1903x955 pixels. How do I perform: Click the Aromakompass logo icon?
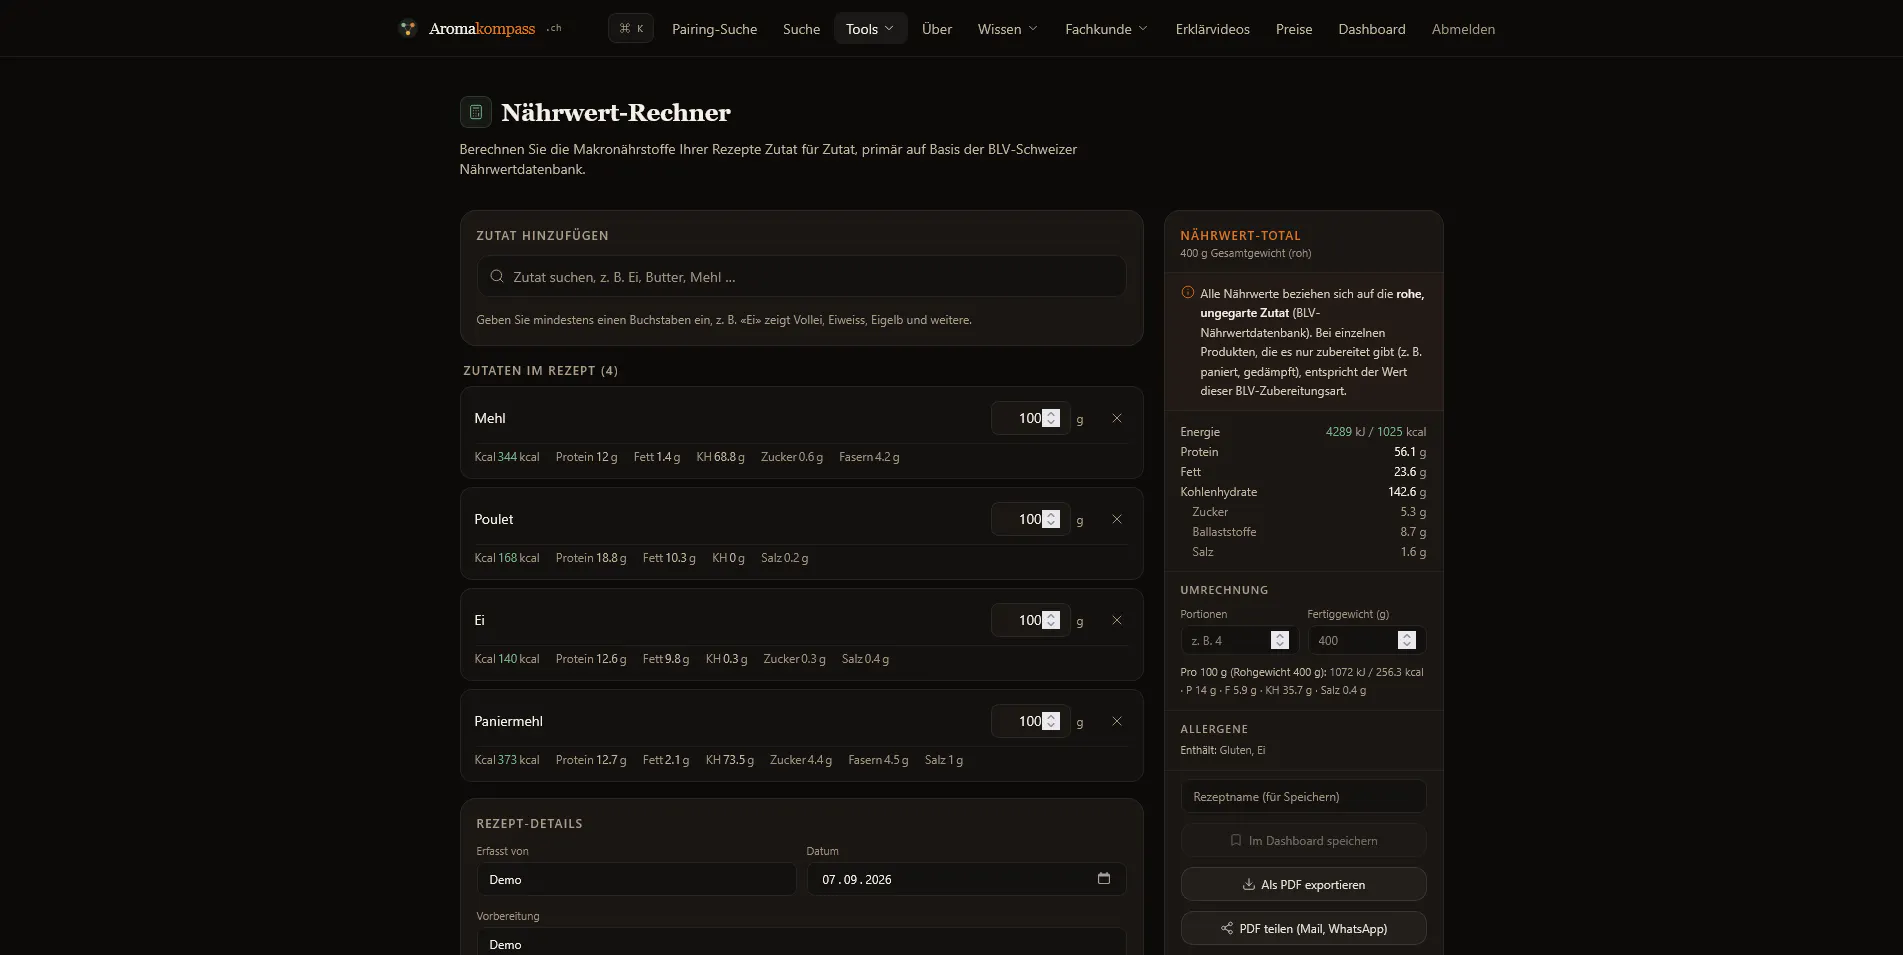(407, 28)
